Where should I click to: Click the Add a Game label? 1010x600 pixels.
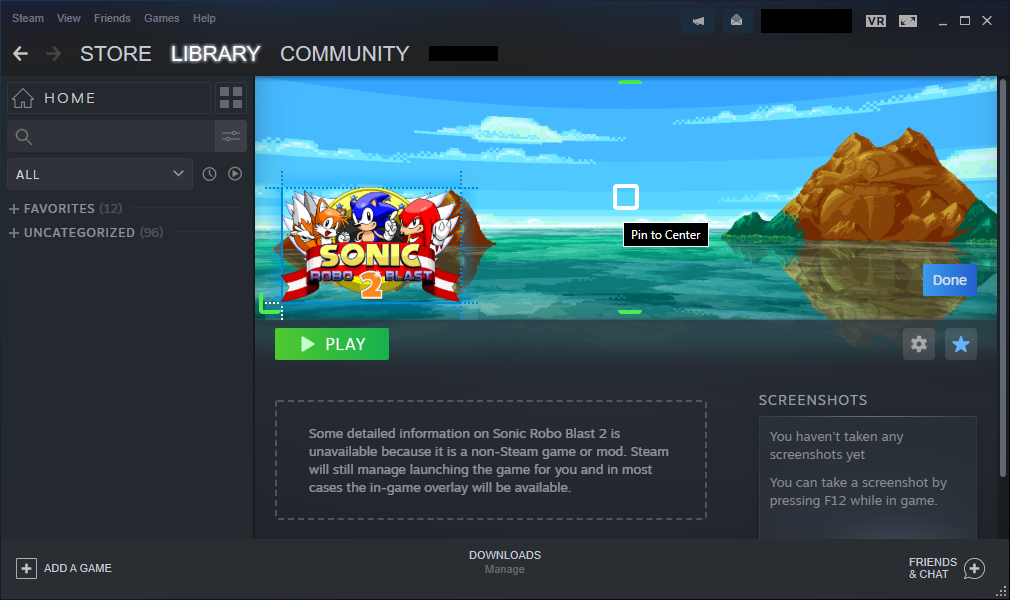[78, 568]
